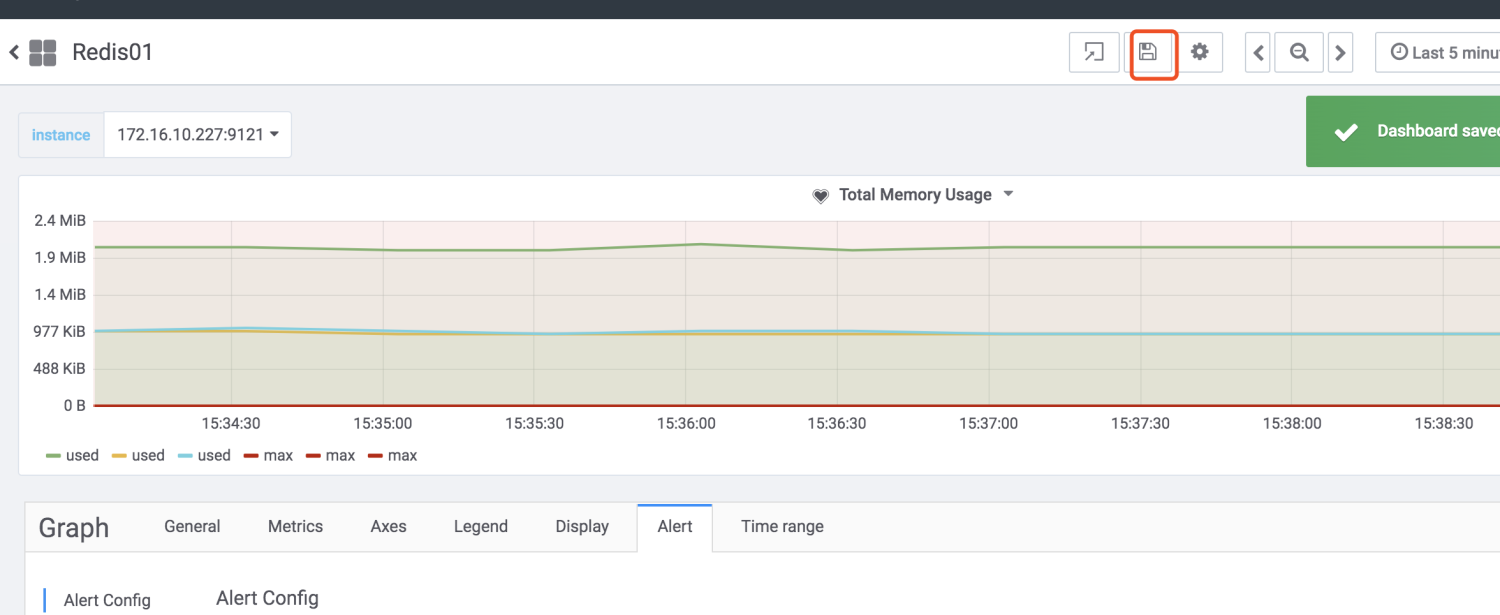Select the Time range tab
Image resolution: width=1500 pixels, height=615 pixels.
[x=782, y=526]
